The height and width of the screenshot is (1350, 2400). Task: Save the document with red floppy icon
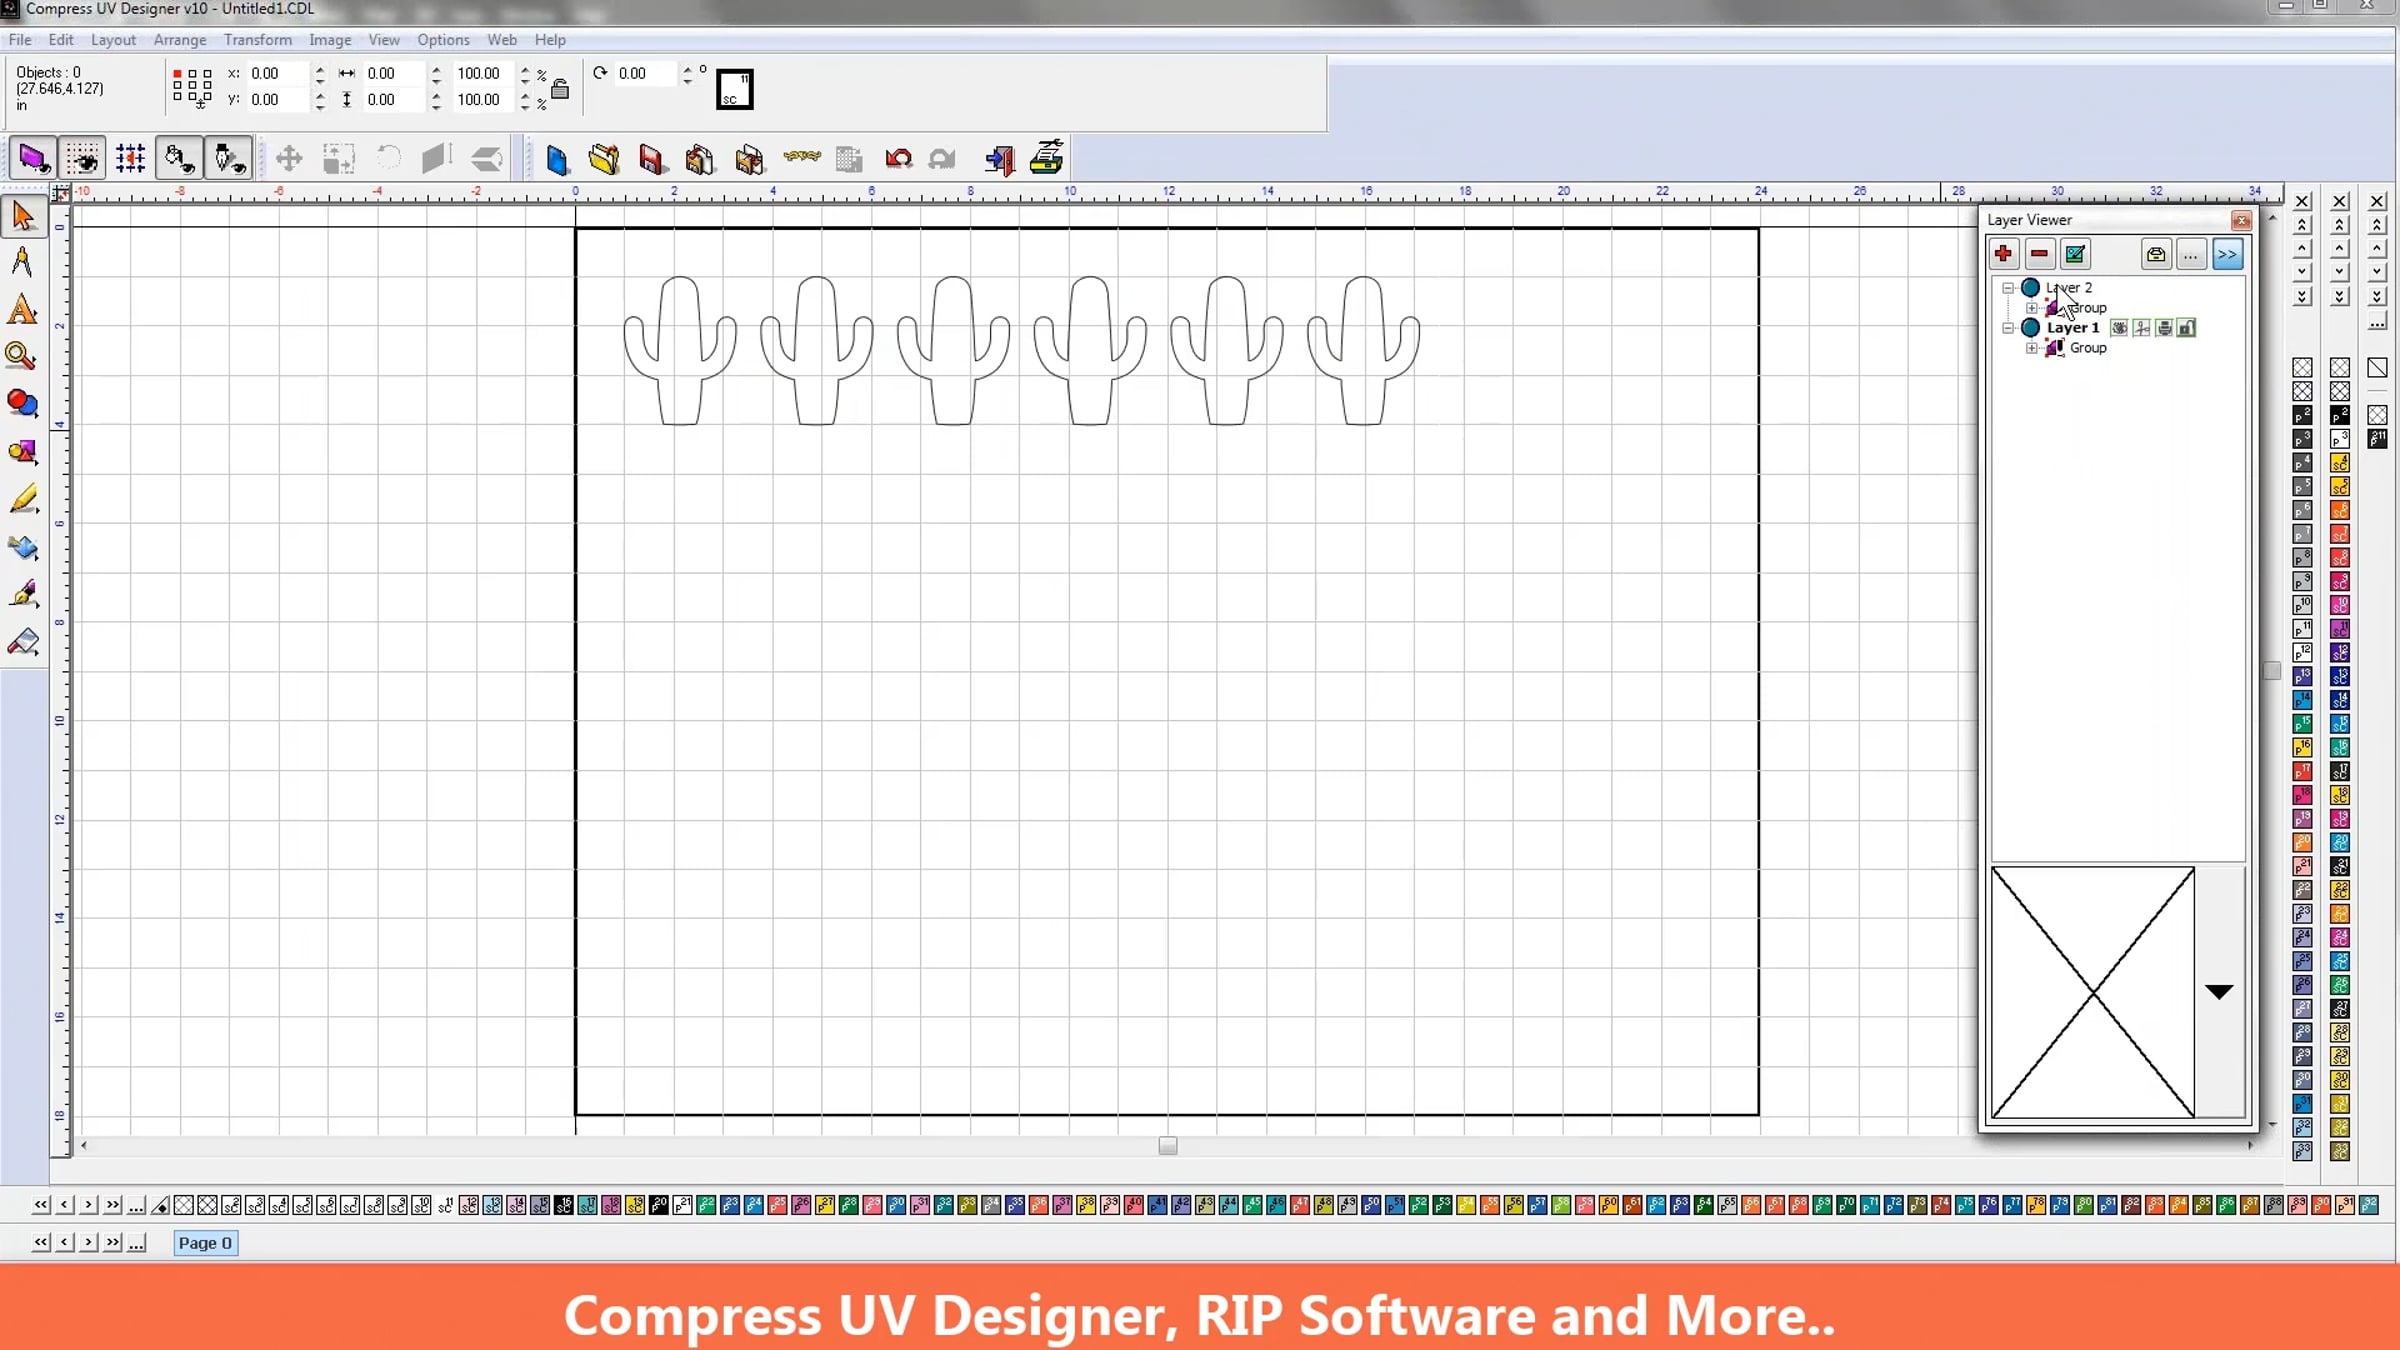[x=652, y=159]
